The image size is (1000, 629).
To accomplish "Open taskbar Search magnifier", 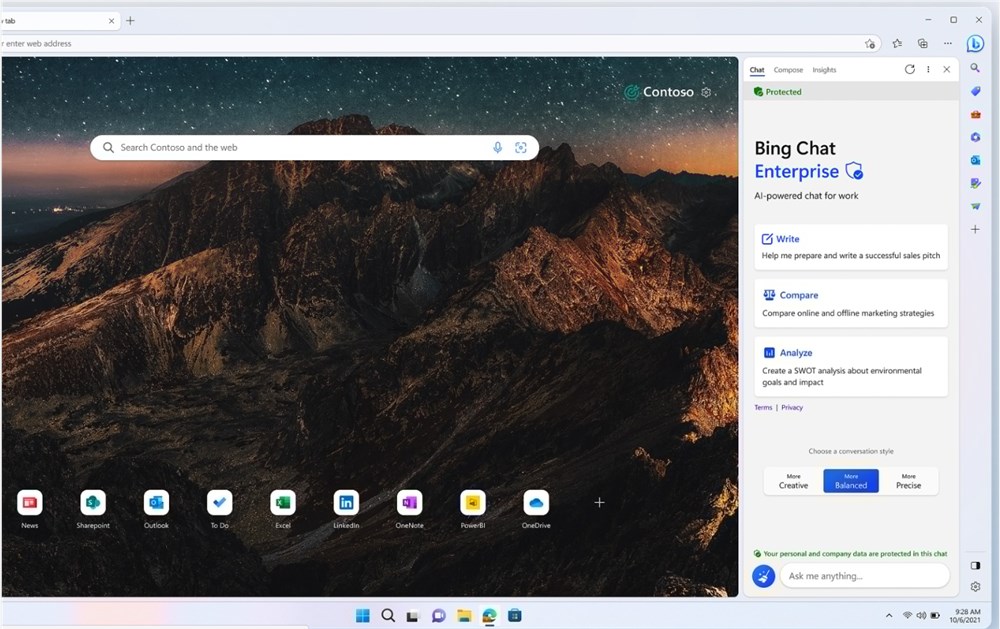I will click(388, 616).
